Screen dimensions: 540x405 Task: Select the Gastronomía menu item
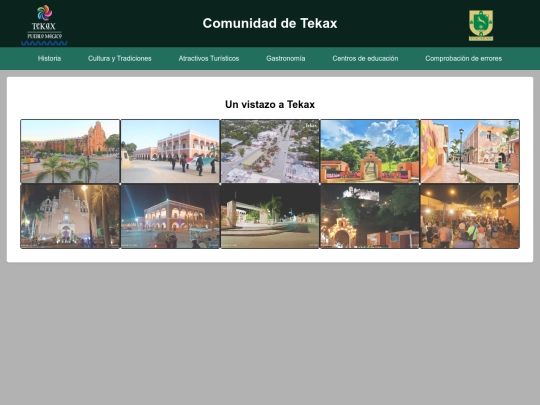click(285, 59)
